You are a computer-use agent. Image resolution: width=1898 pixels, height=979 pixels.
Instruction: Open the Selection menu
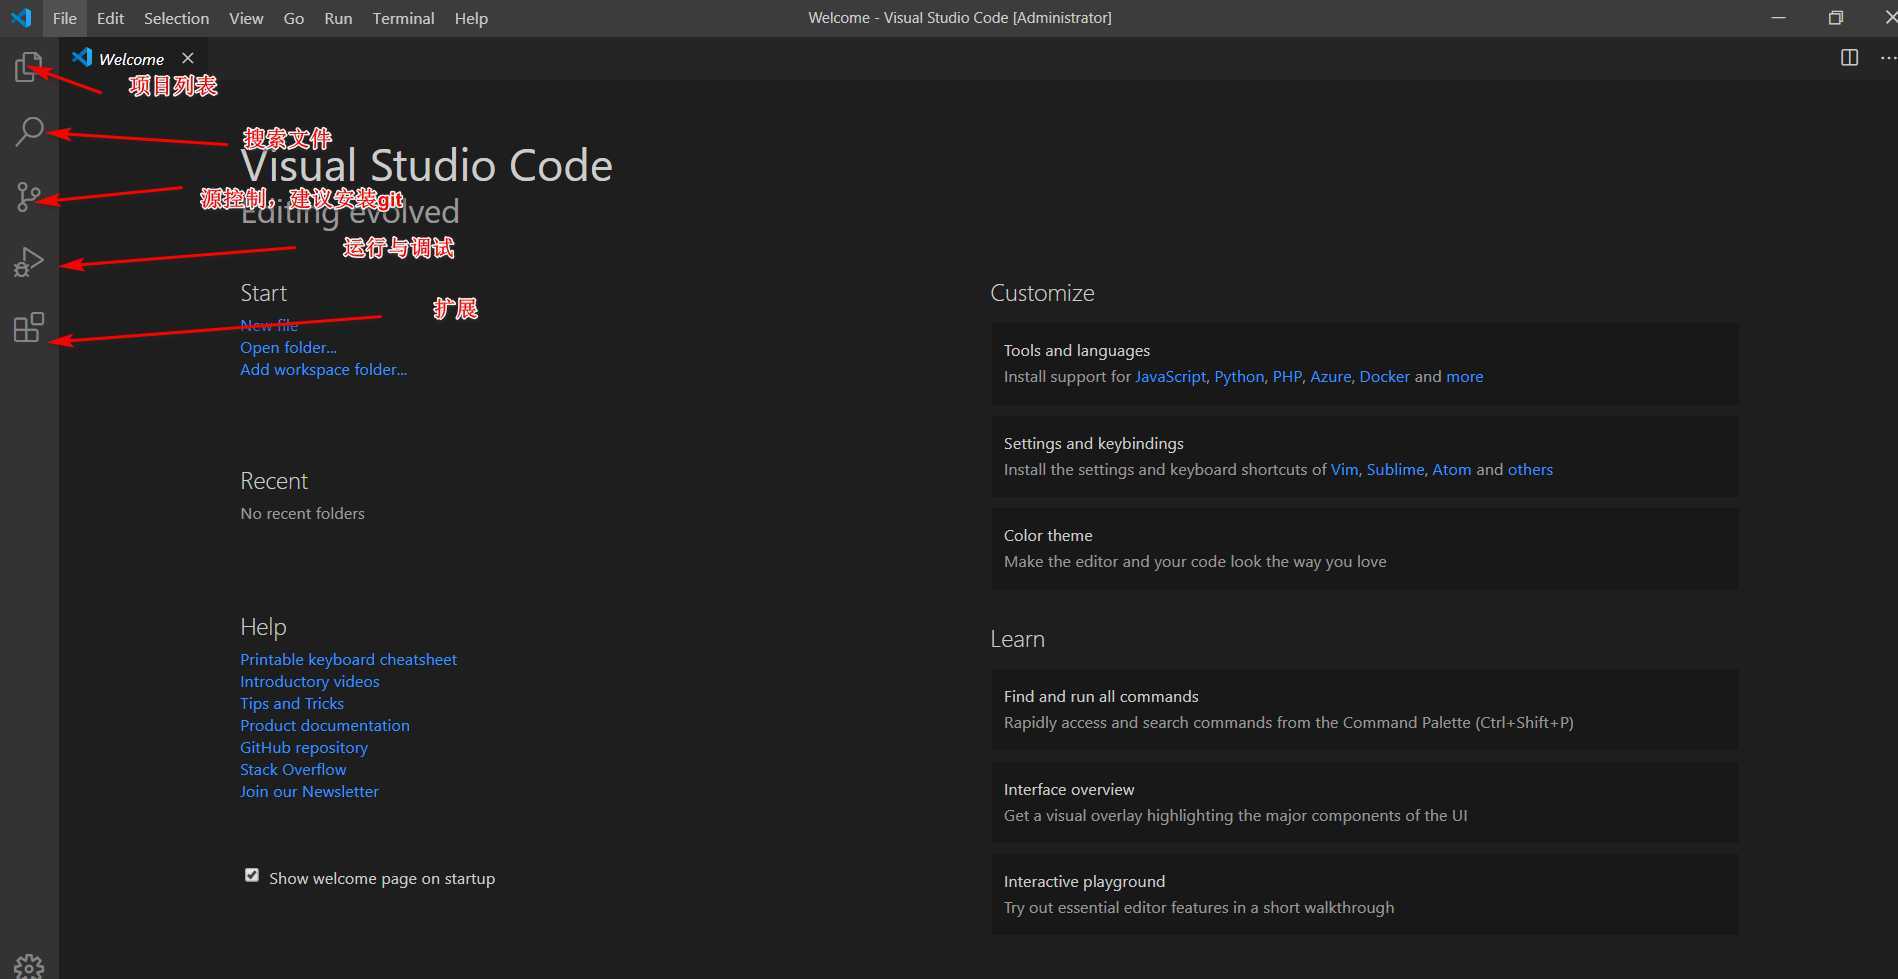coord(176,18)
